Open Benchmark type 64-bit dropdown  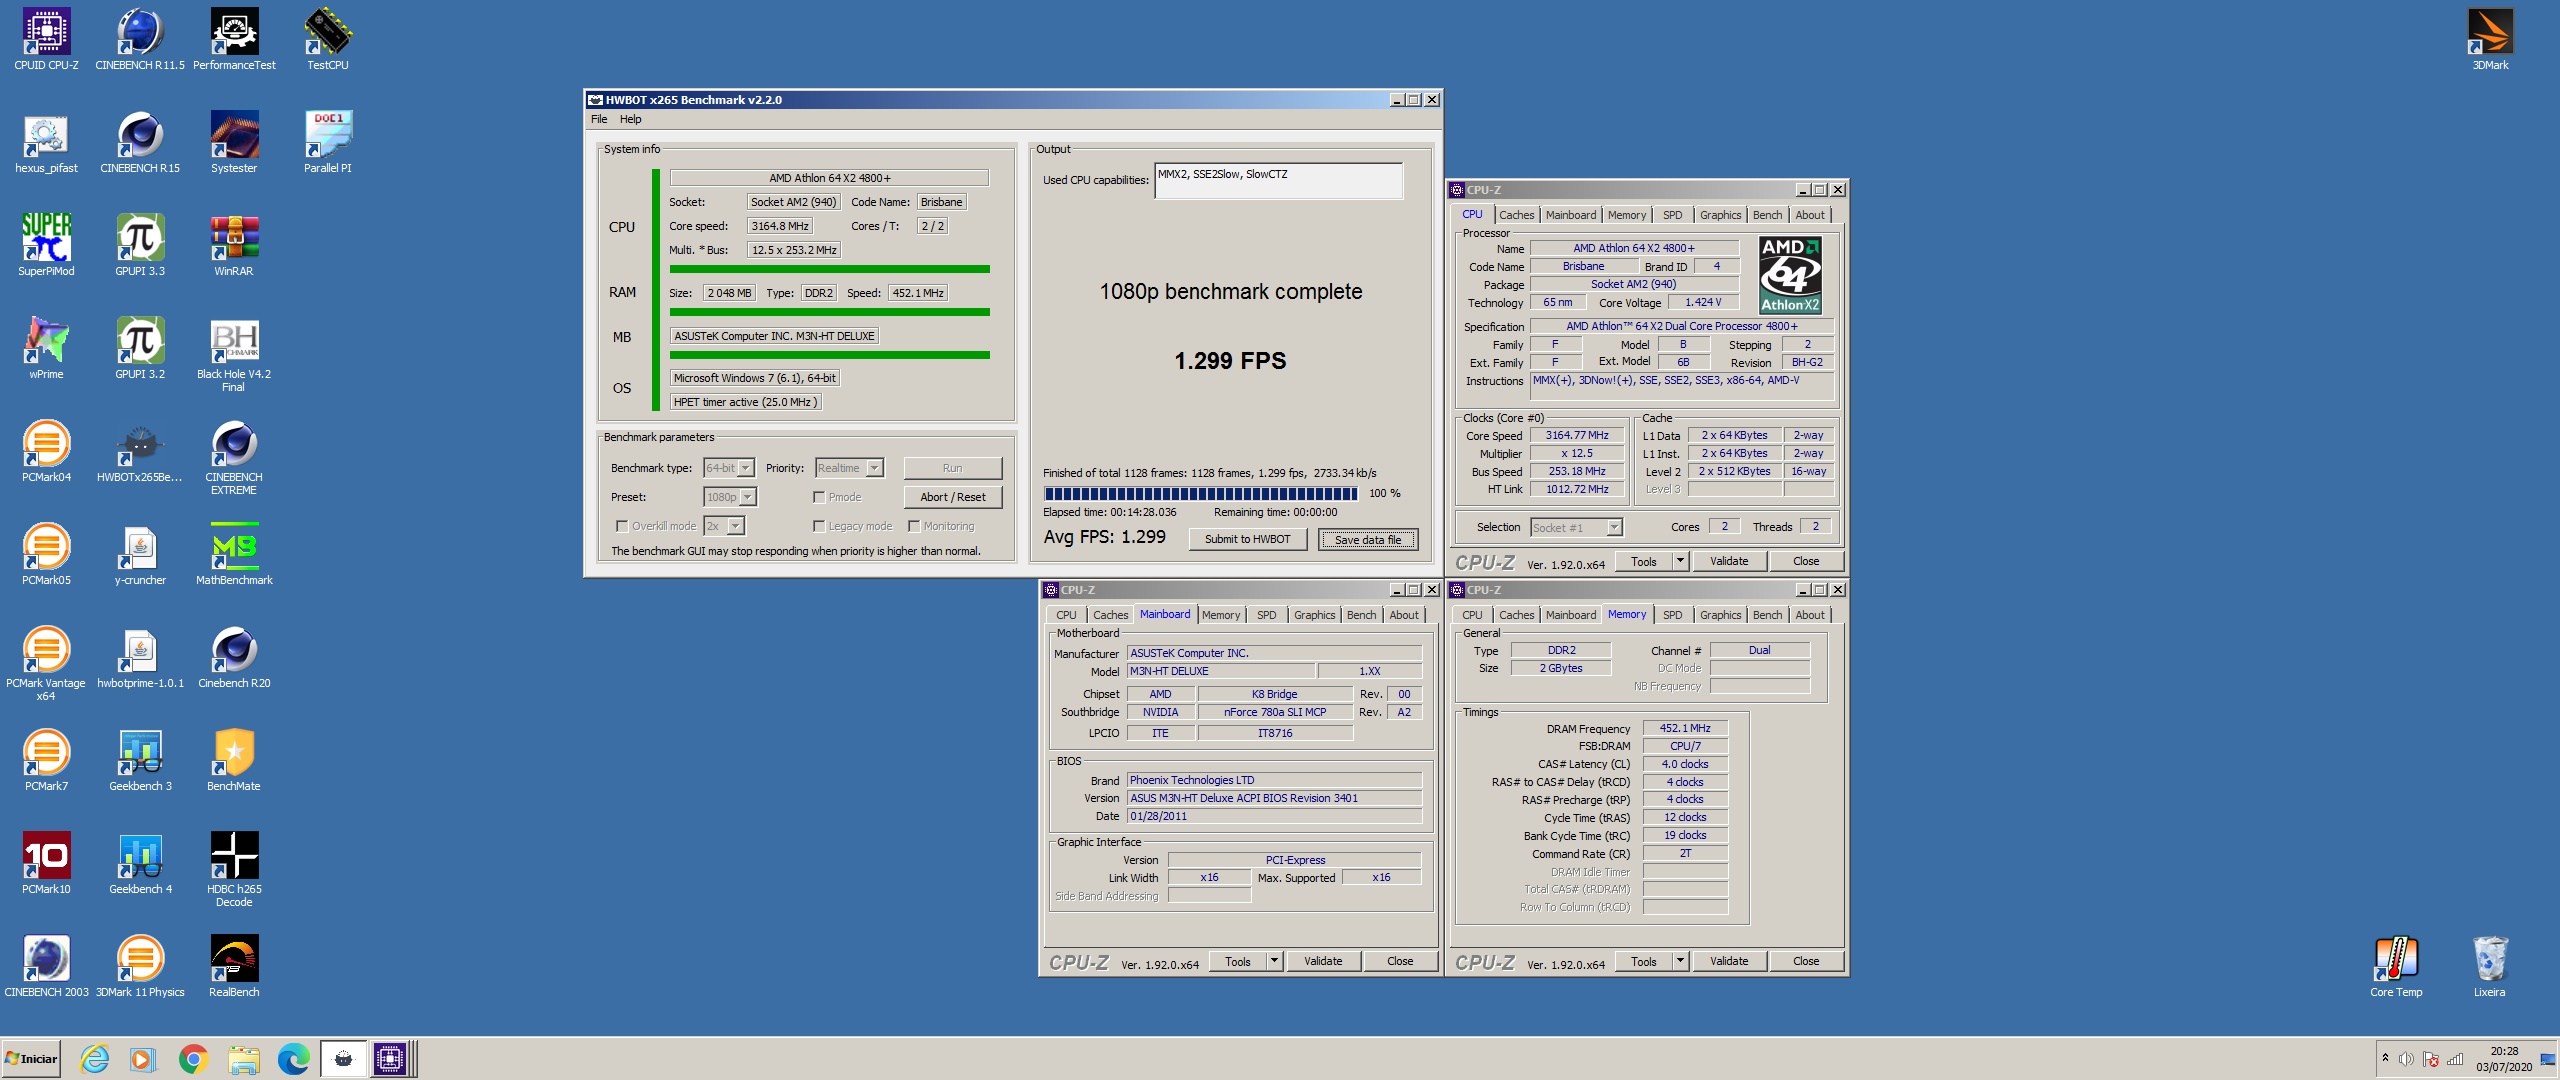point(729,468)
